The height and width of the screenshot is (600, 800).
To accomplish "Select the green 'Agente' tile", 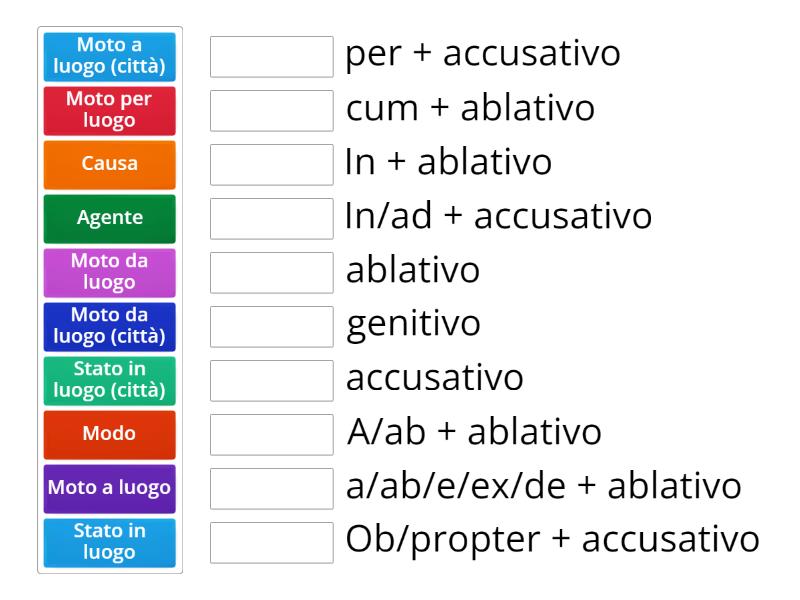I will click(109, 217).
